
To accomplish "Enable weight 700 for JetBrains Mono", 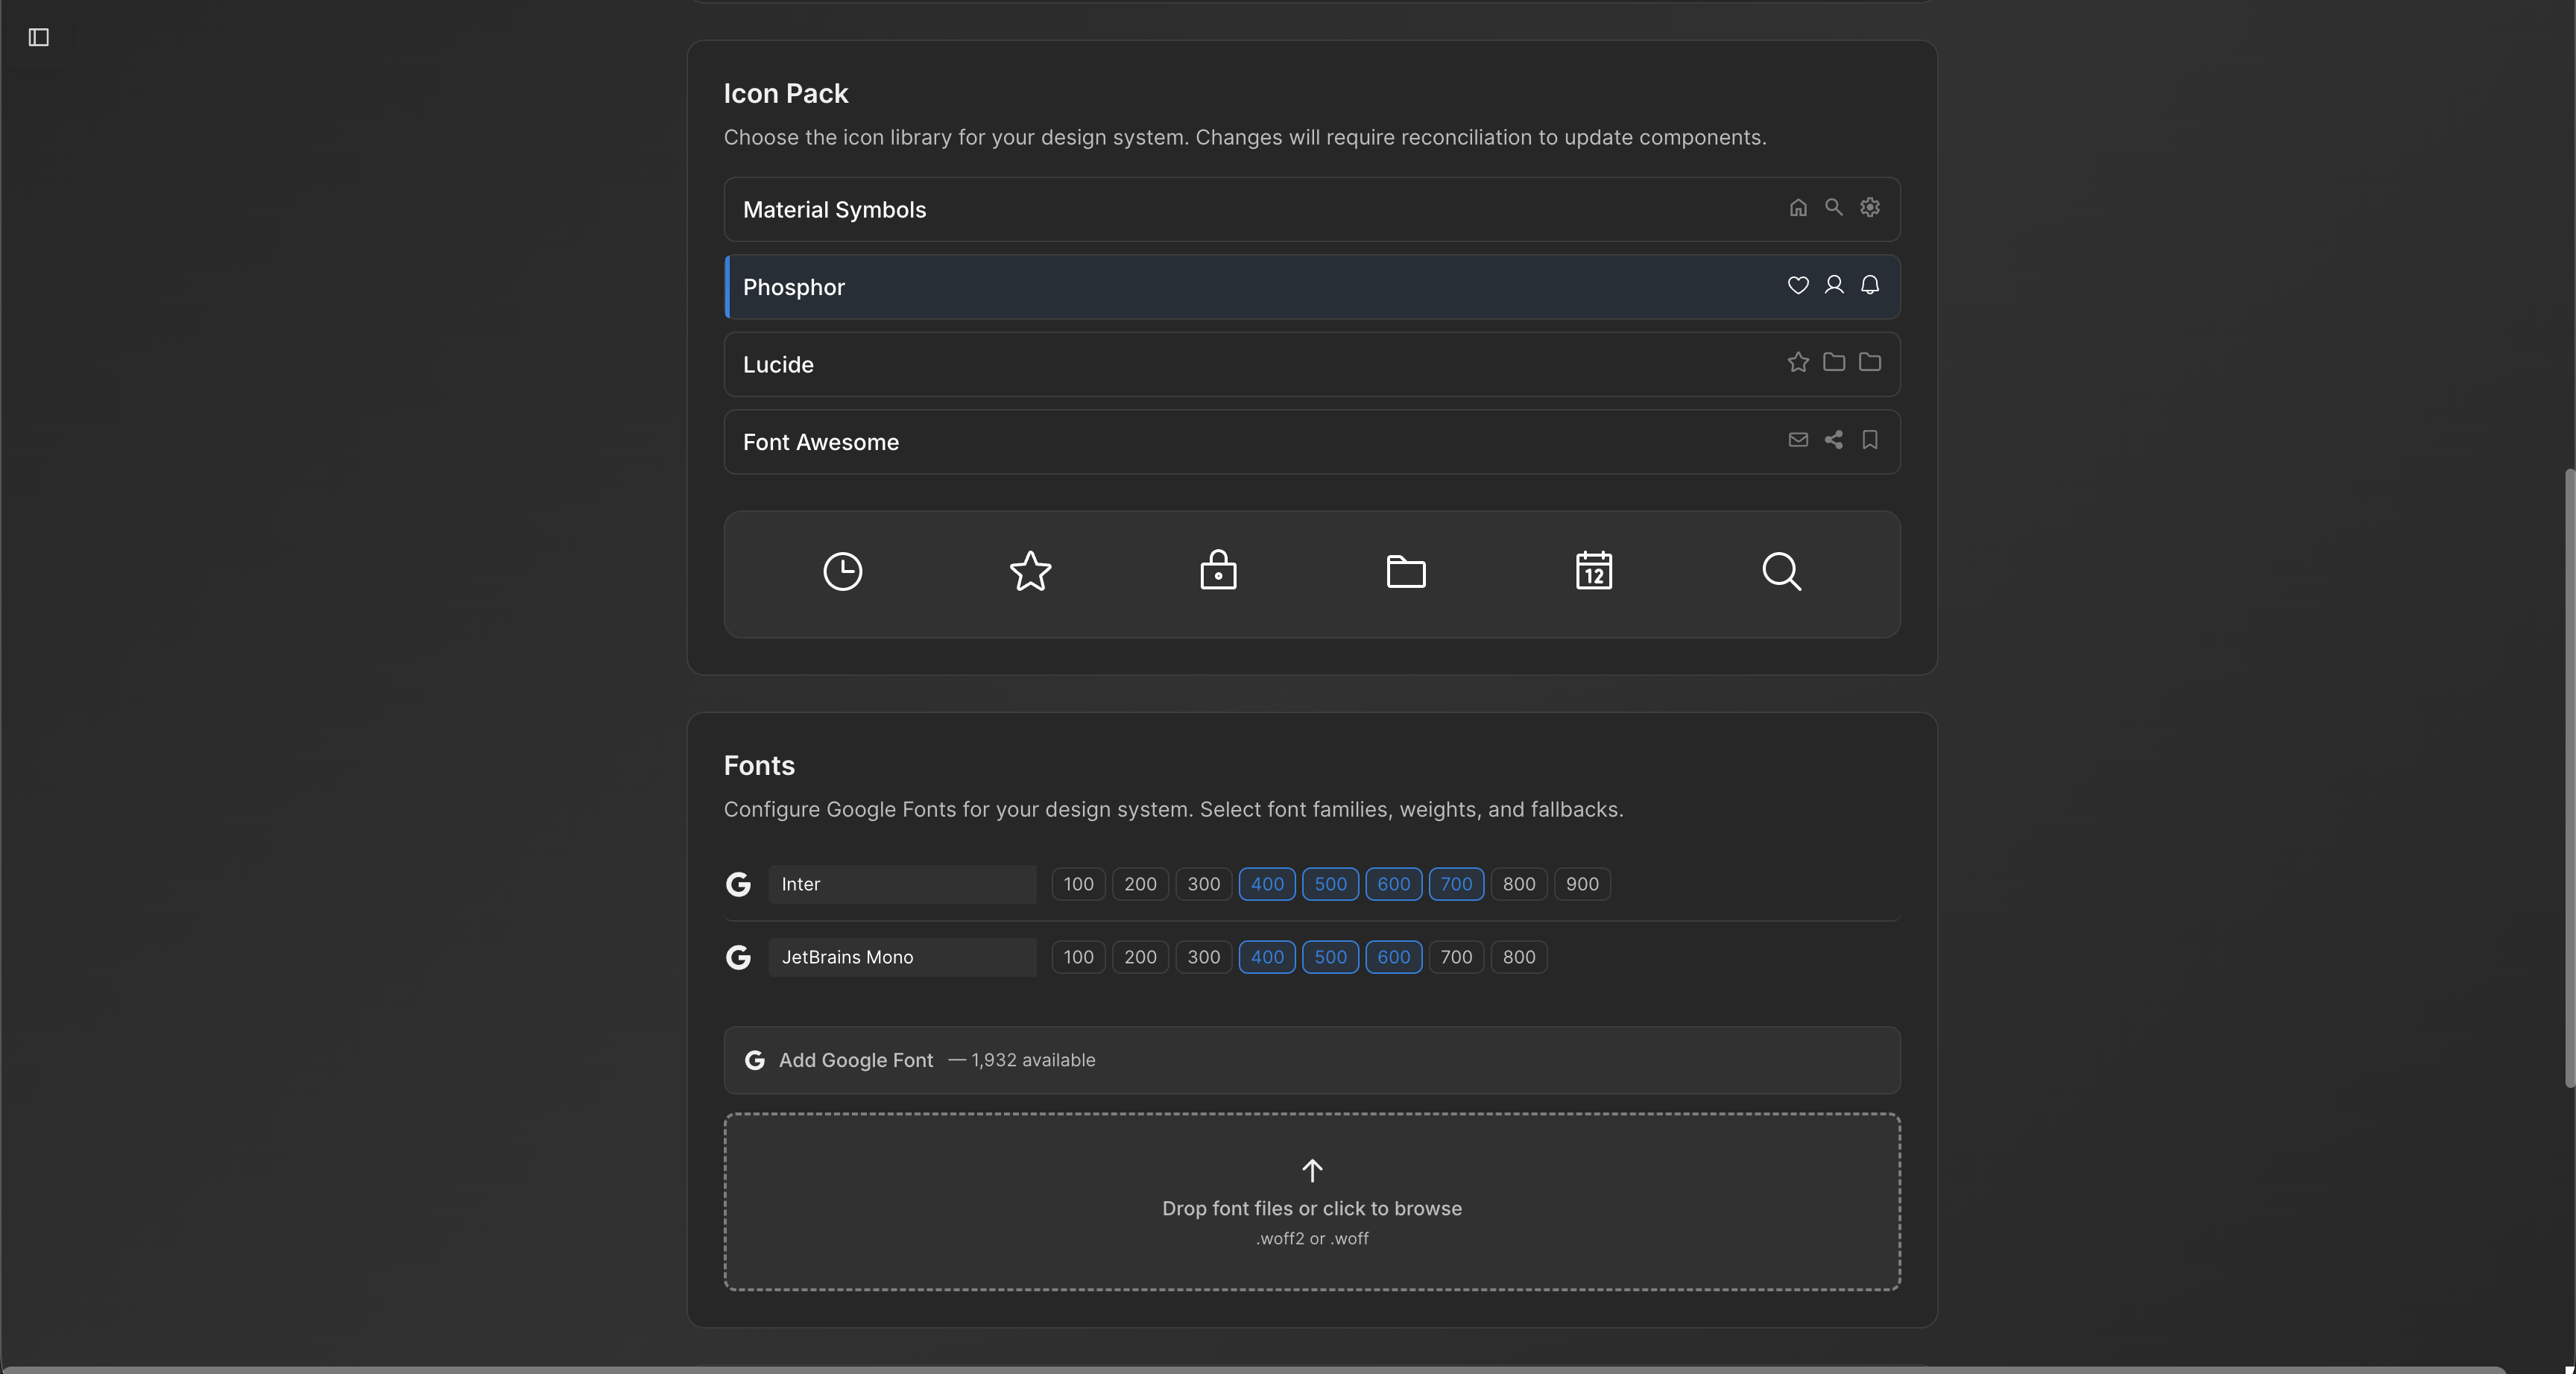I will 1455,957.
